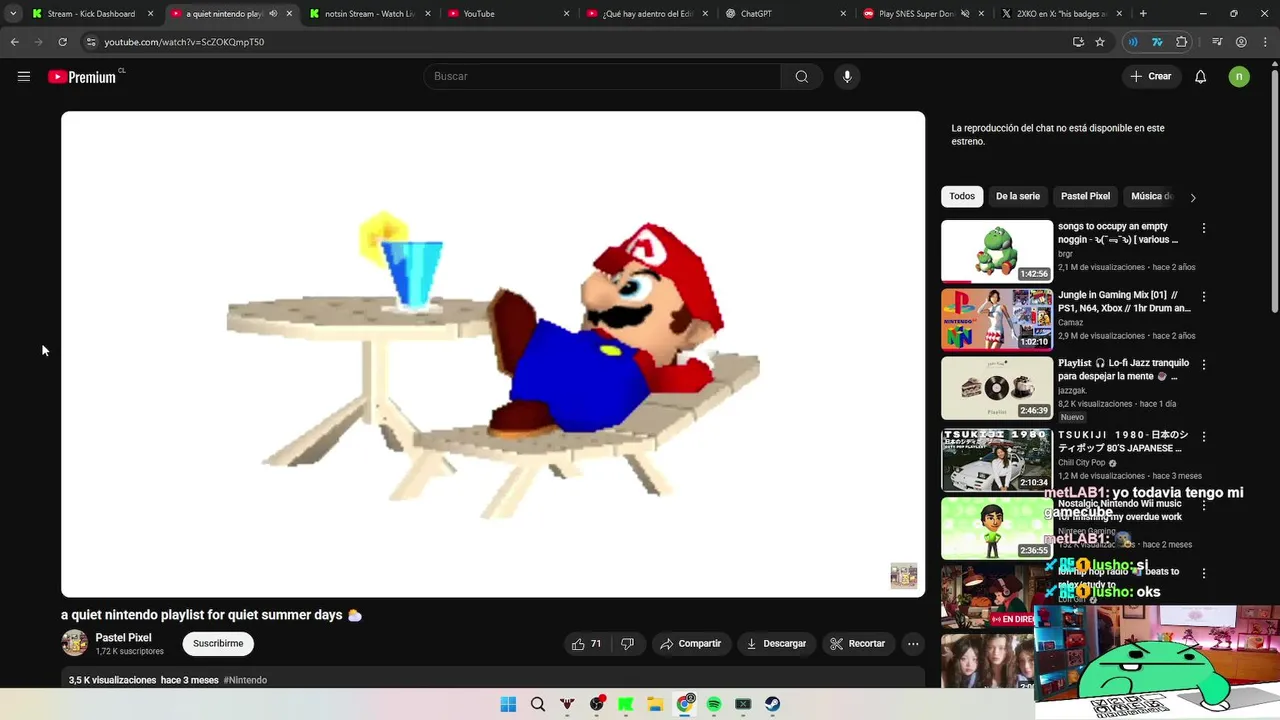Open the account avatar menu
1280x720 pixels.
coord(1239,77)
